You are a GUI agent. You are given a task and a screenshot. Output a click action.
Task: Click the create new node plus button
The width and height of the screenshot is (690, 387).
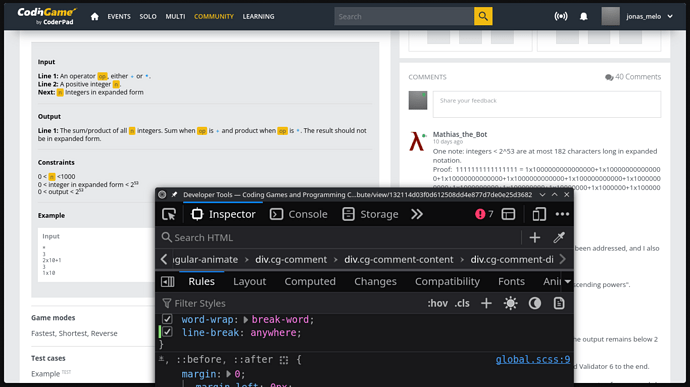click(535, 238)
